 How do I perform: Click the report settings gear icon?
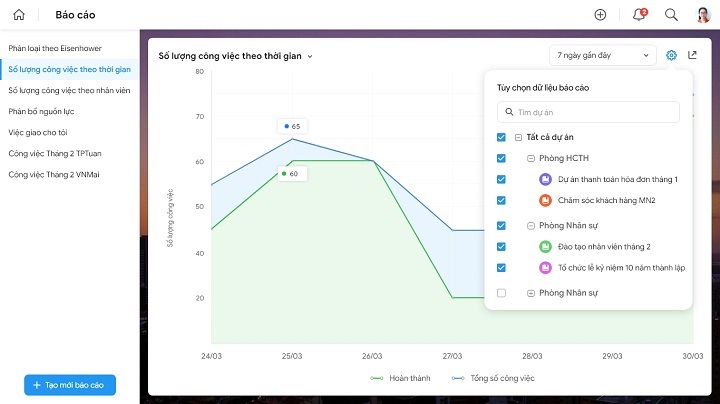tap(671, 55)
